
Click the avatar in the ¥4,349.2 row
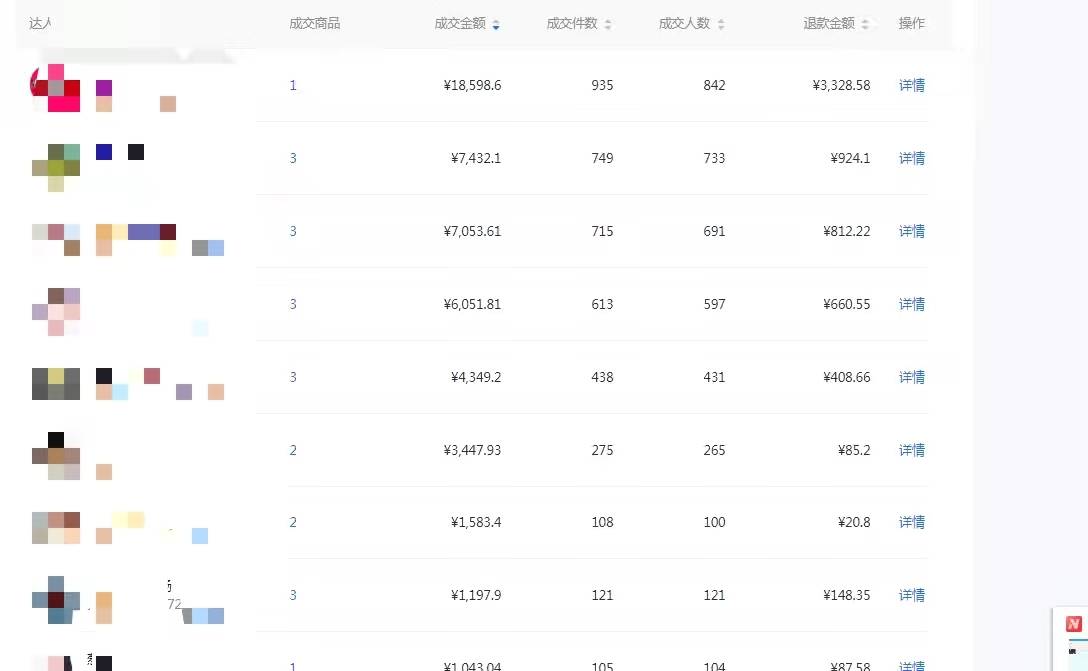[x=56, y=384]
